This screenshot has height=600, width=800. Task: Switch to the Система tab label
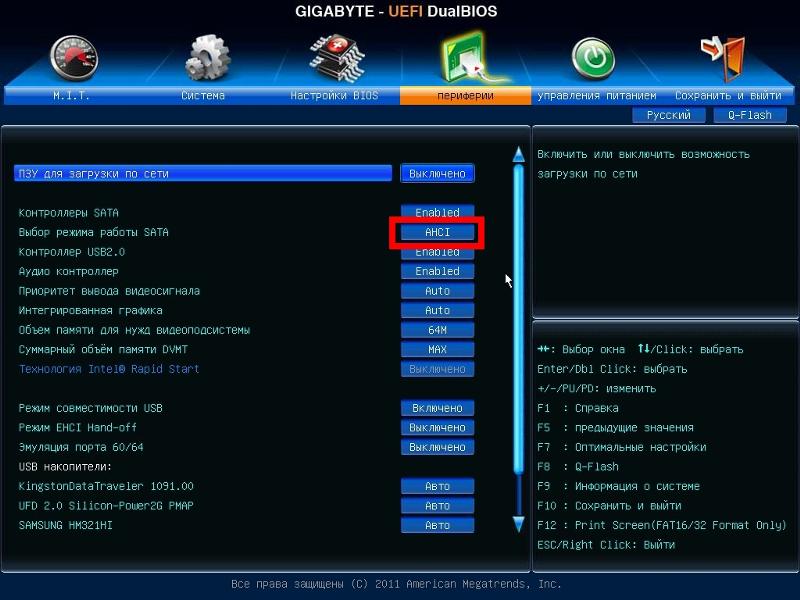click(203, 95)
